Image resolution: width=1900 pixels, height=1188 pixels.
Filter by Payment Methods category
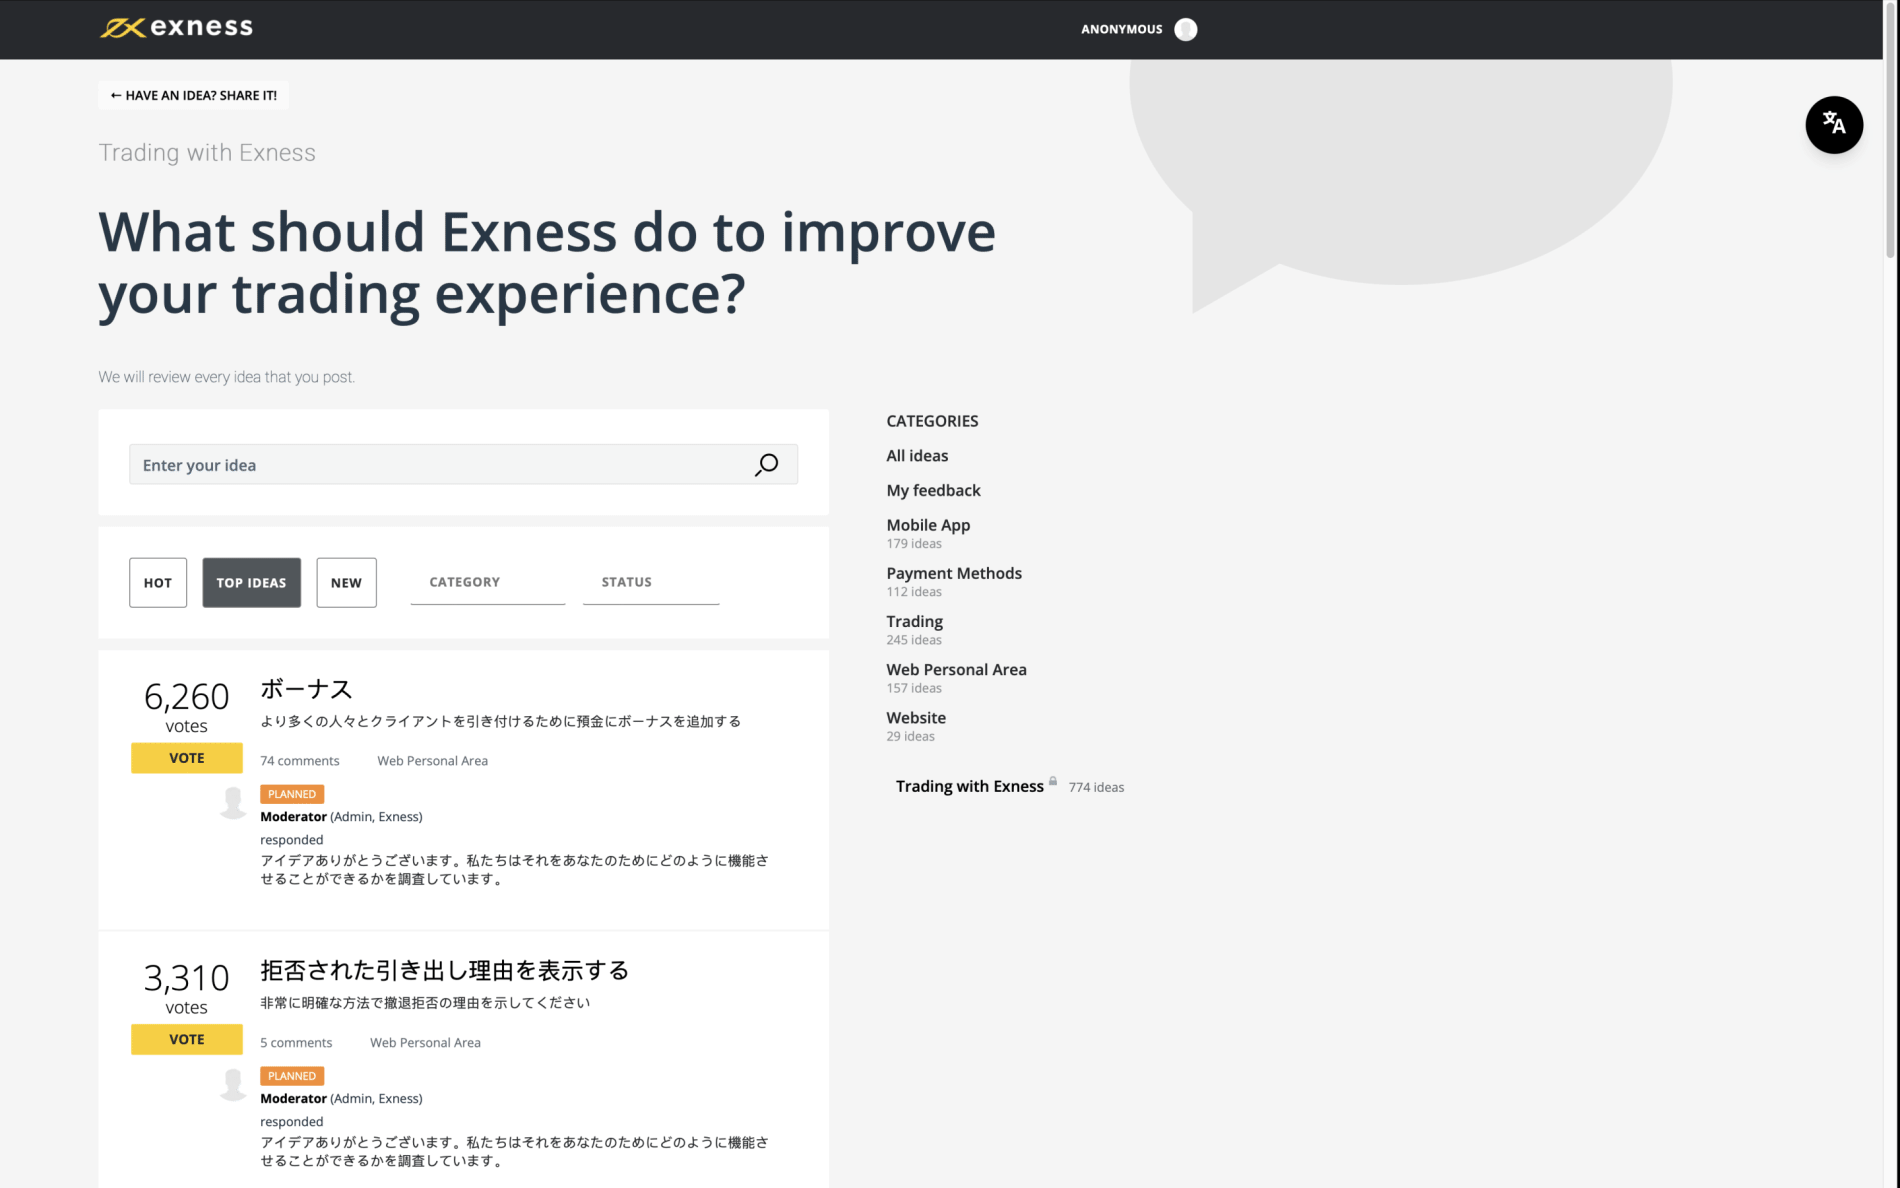[x=954, y=573]
